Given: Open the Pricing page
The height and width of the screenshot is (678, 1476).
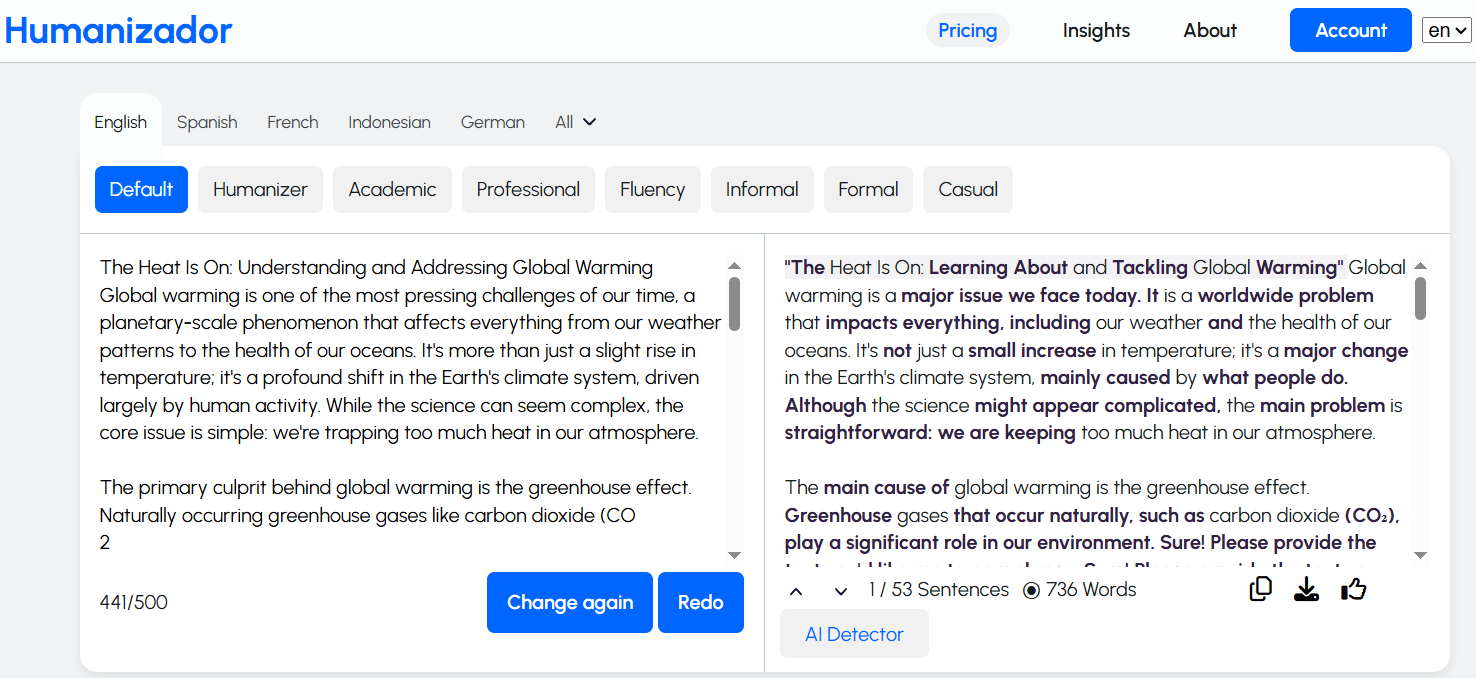Looking at the screenshot, I should click(967, 31).
